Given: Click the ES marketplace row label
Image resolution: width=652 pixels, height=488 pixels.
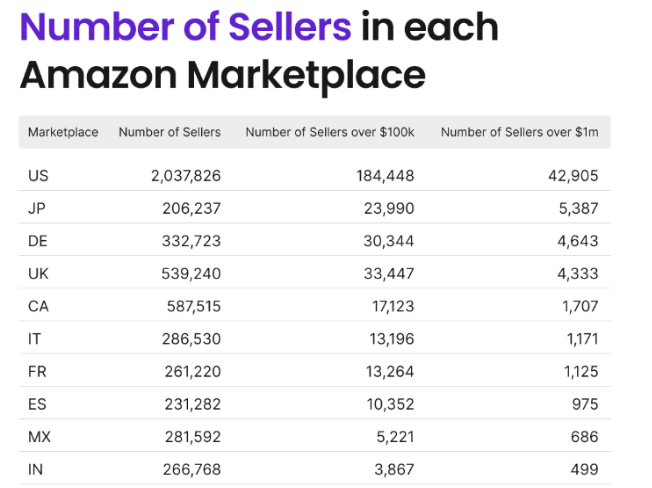Looking at the screenshot, I should 37,404.
